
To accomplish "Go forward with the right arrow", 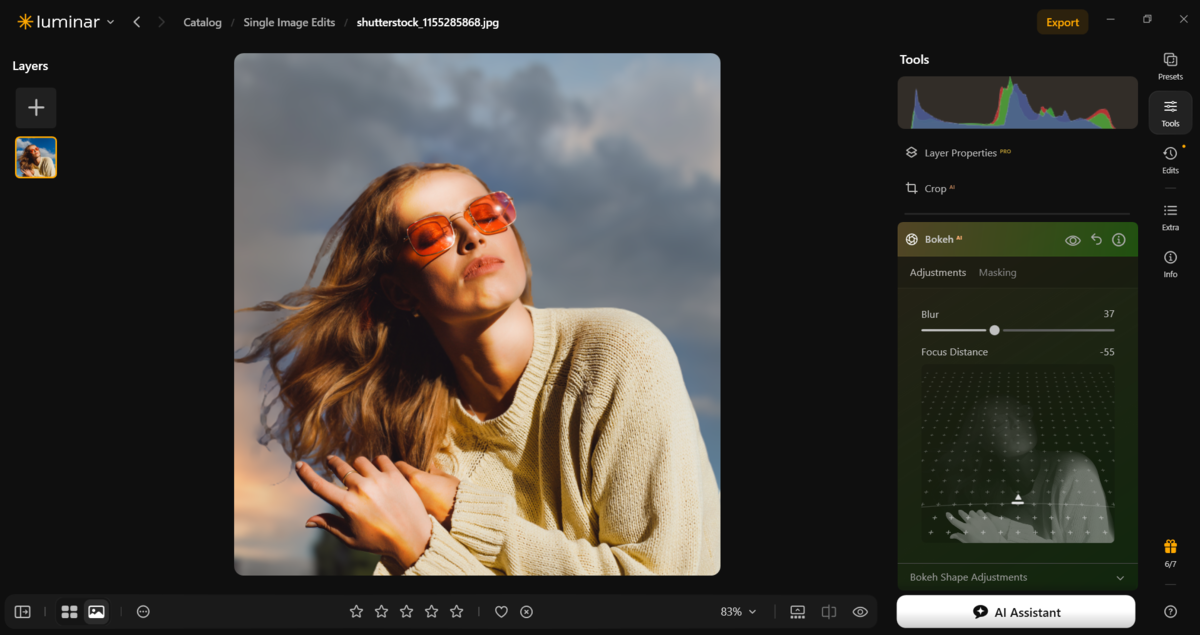I will click(161, 22).
